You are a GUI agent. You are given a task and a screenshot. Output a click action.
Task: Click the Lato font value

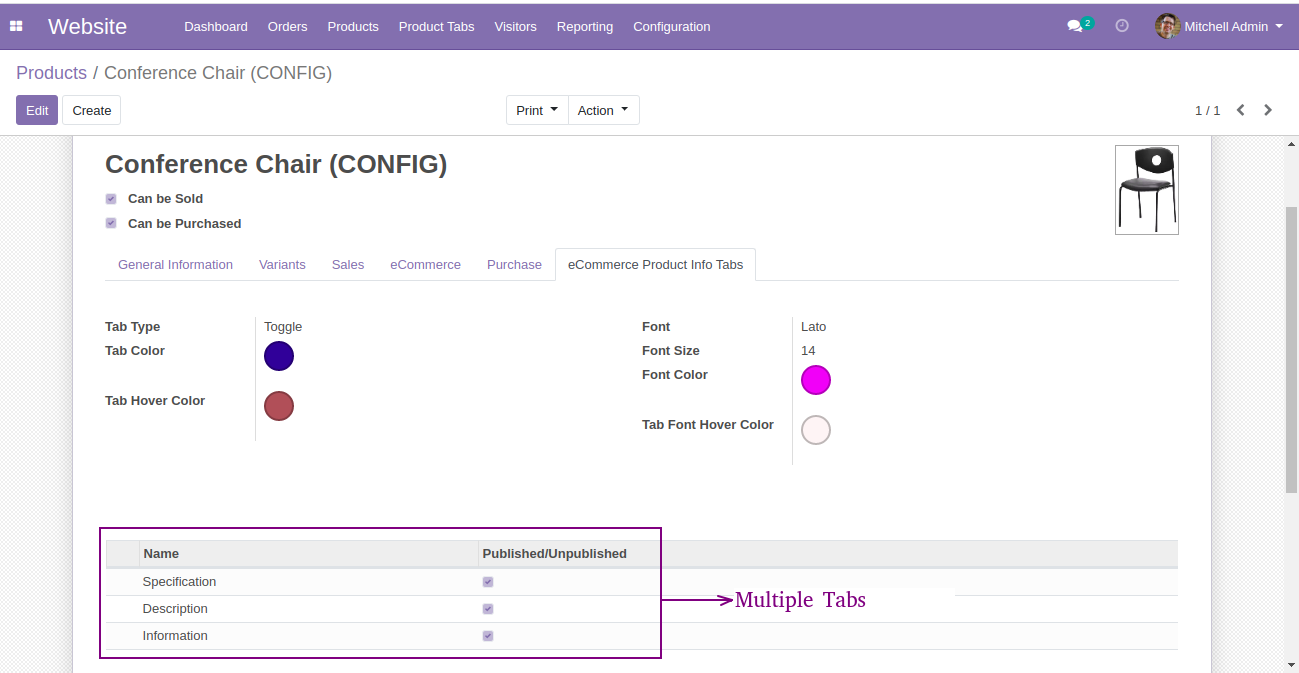click(x=814, y=327)
